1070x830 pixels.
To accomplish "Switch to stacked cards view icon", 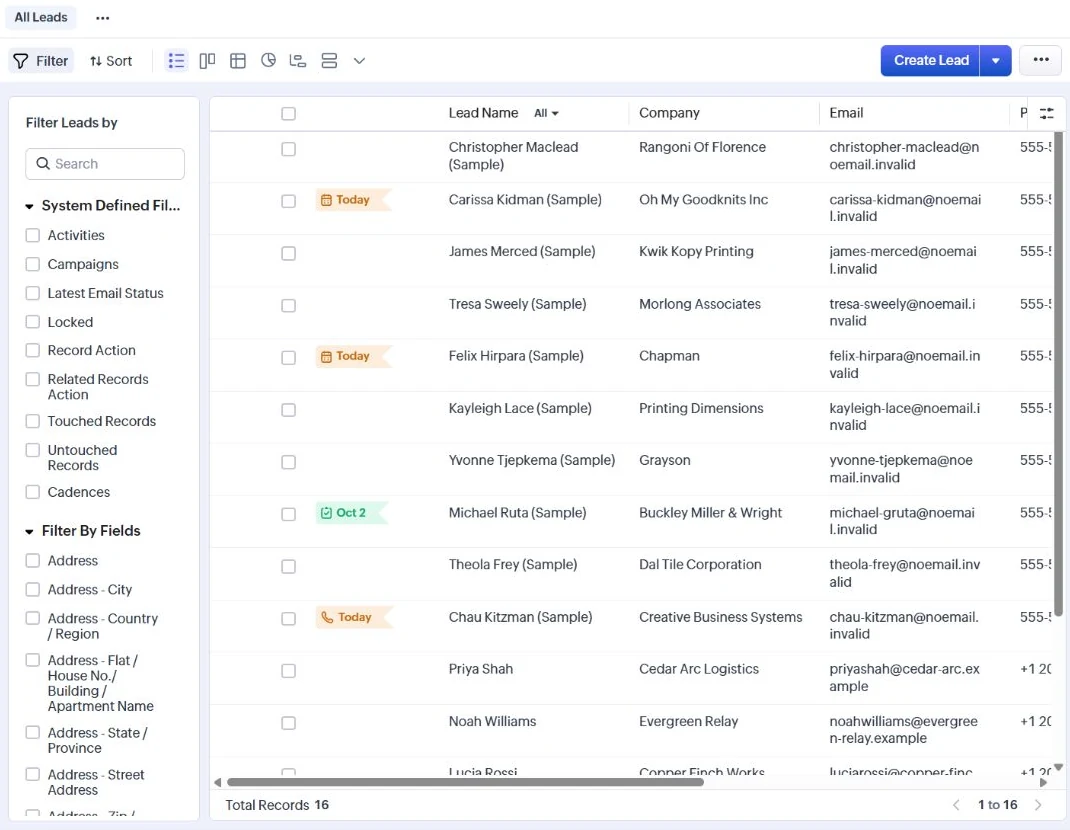I will point(329,61).
